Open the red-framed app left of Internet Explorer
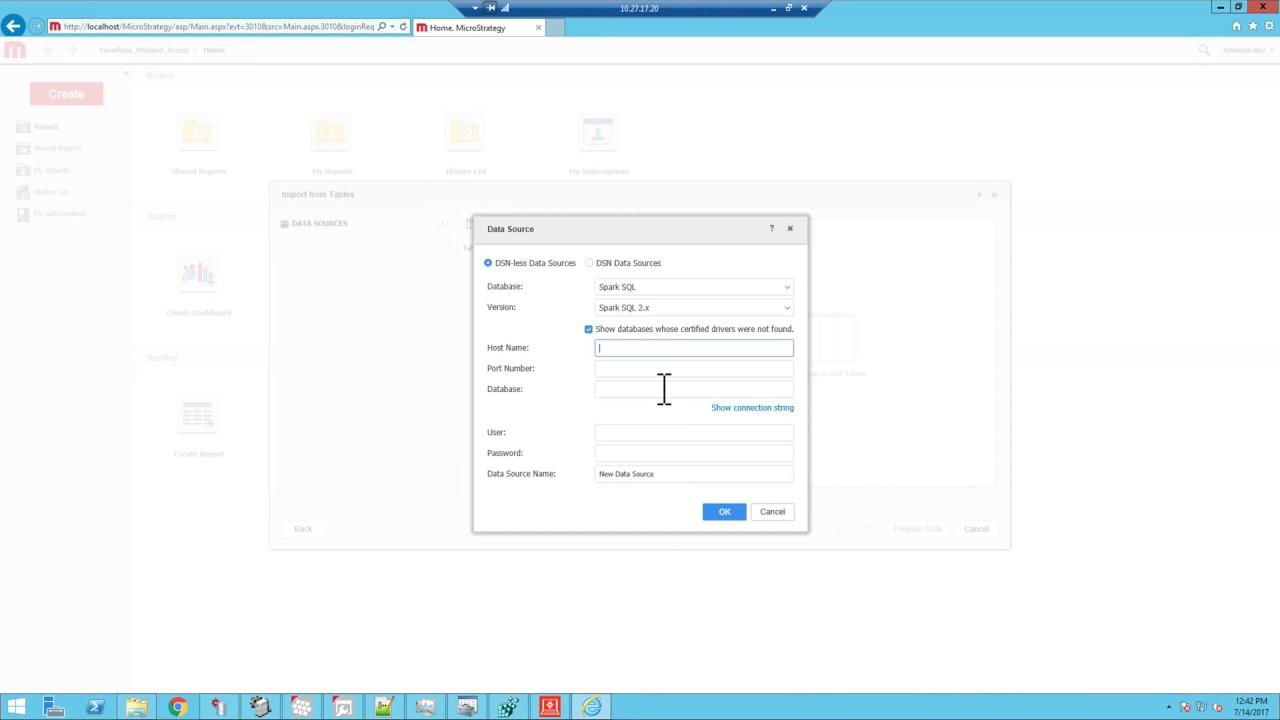The height and width of the screenshot is (720, 1280). 549,707
